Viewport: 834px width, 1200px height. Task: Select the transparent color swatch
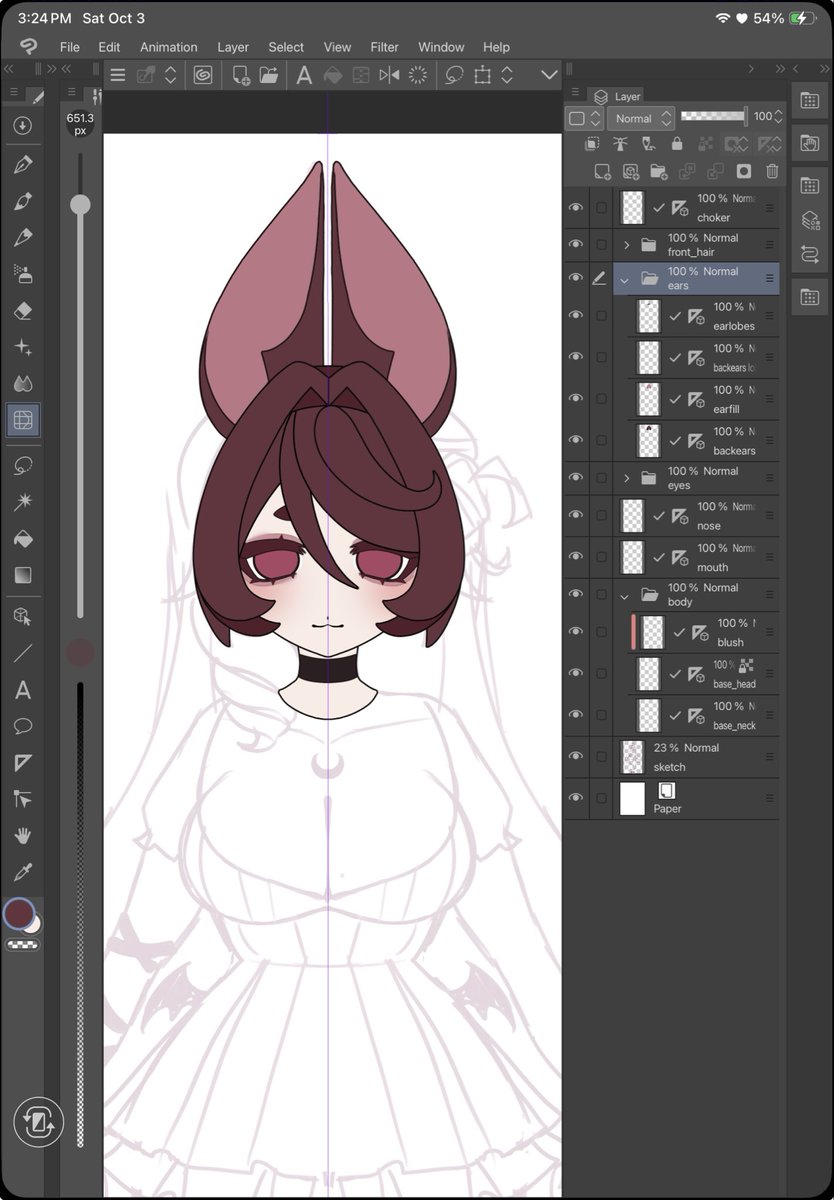(x=23, y=944)
